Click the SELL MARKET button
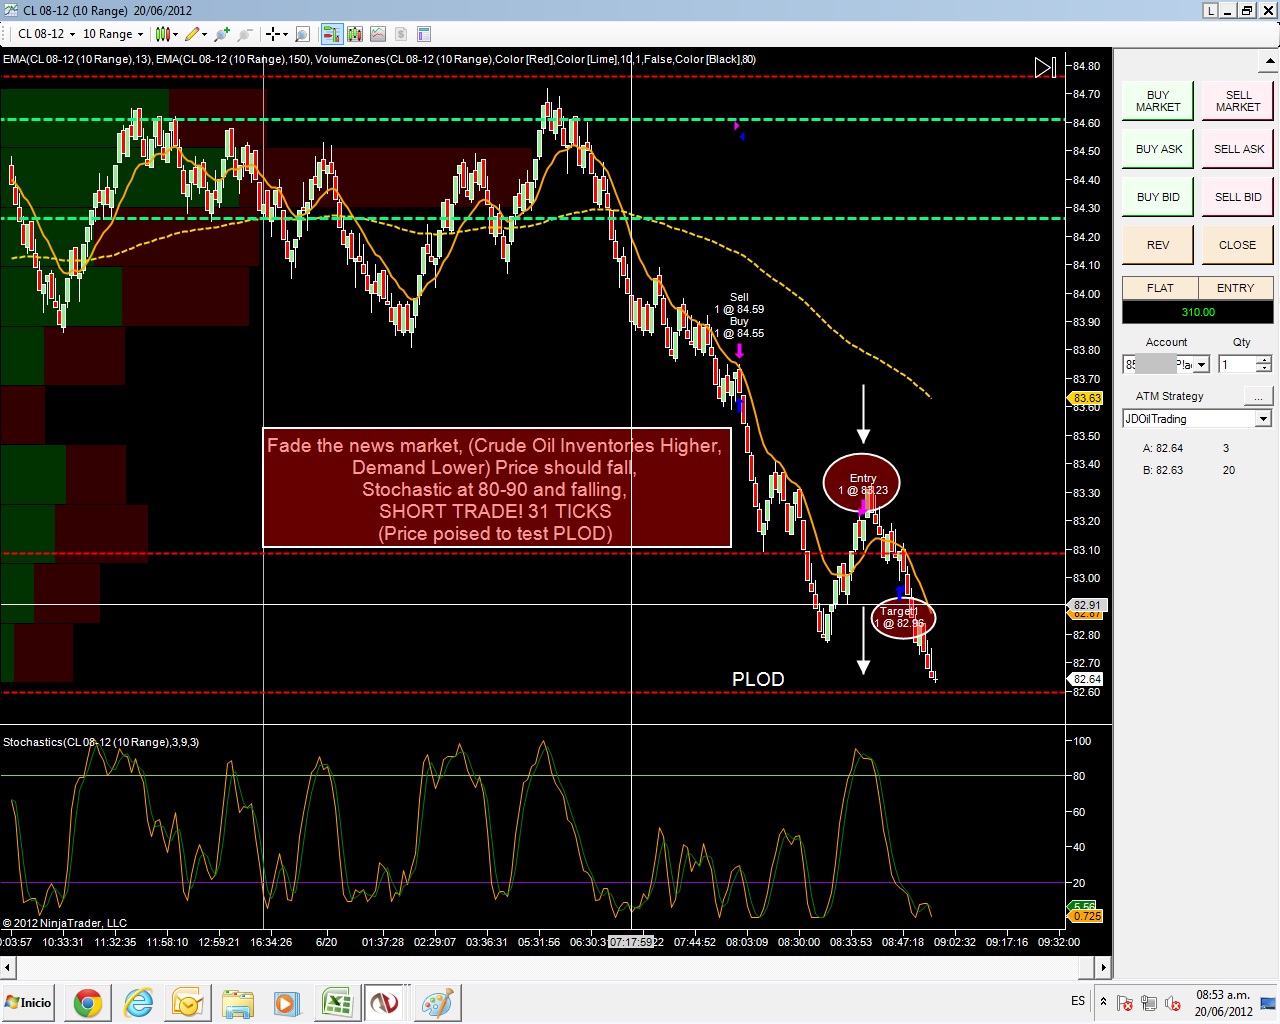Viewport: 1280px width, 1024px height. point(1238,101)
